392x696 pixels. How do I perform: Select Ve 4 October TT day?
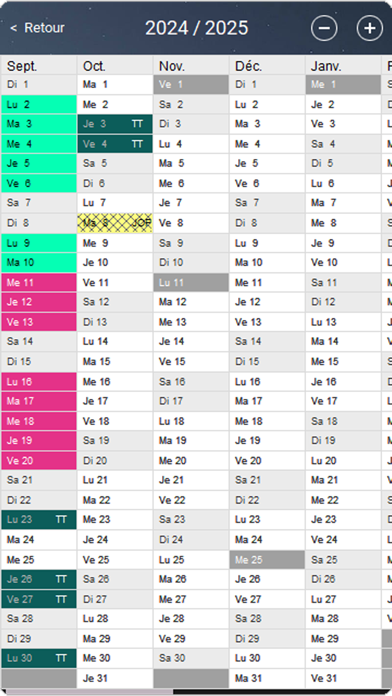(115, 144)
